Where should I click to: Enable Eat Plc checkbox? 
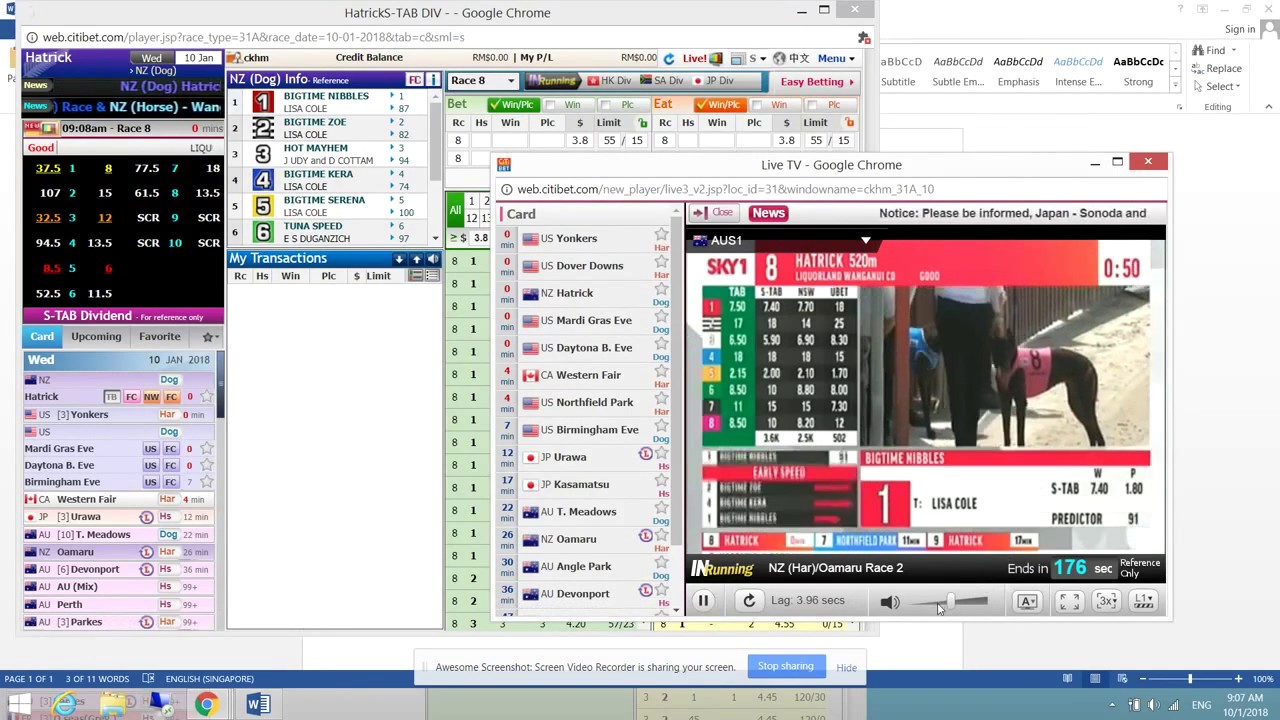[813, 104]
